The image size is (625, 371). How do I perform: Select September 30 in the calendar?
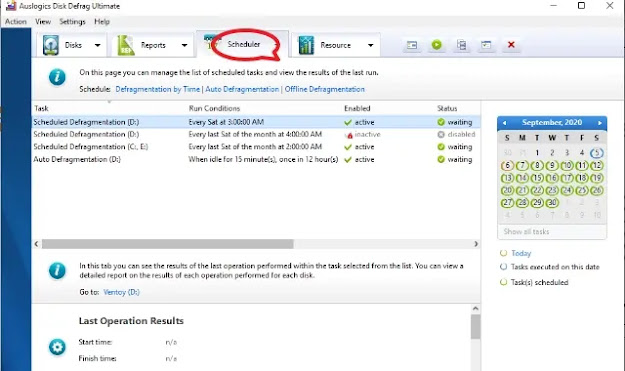552,202
